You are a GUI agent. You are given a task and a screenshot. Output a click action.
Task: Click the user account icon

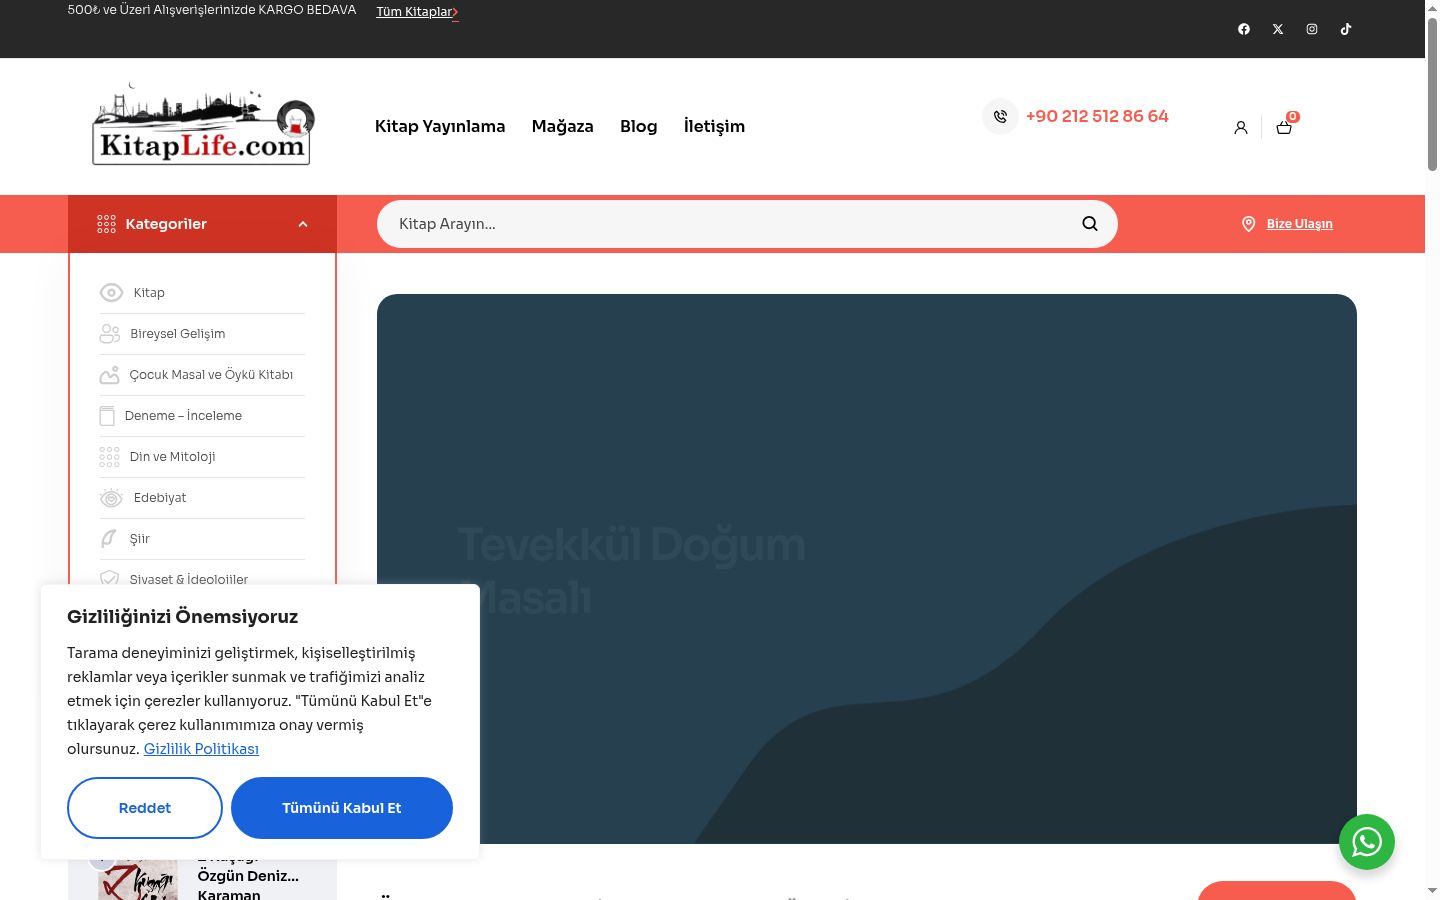tap(1241, 128)
